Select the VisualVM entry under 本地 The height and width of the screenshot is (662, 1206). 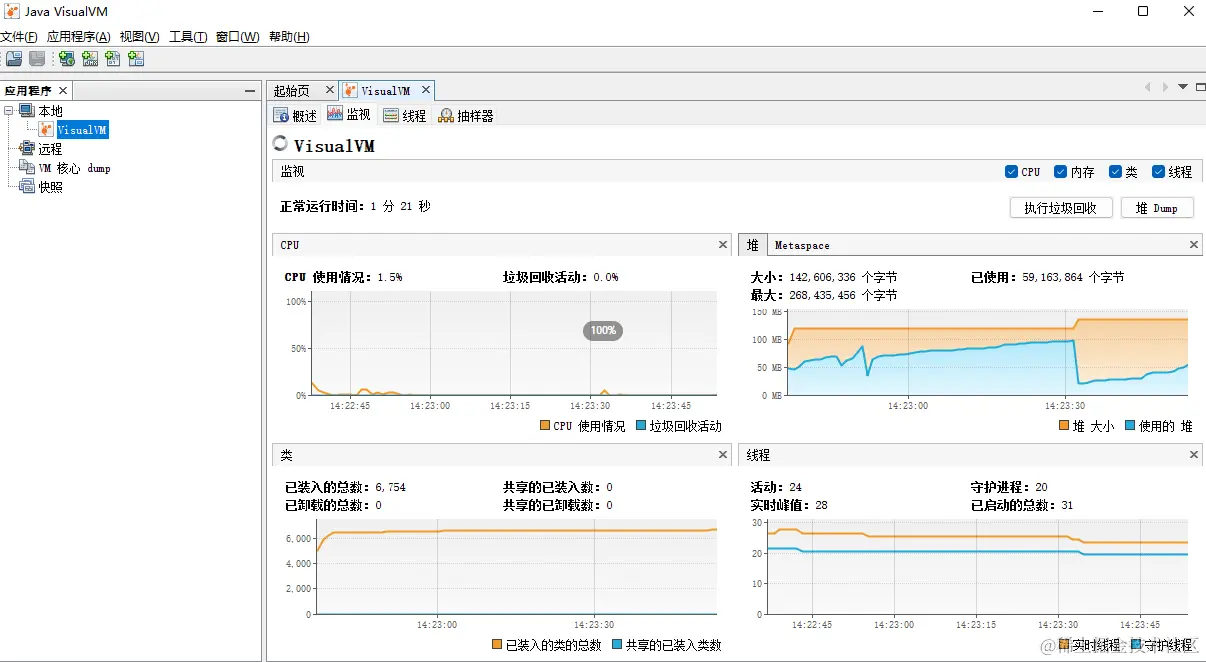pyautogui.click(x=82, y=130)
